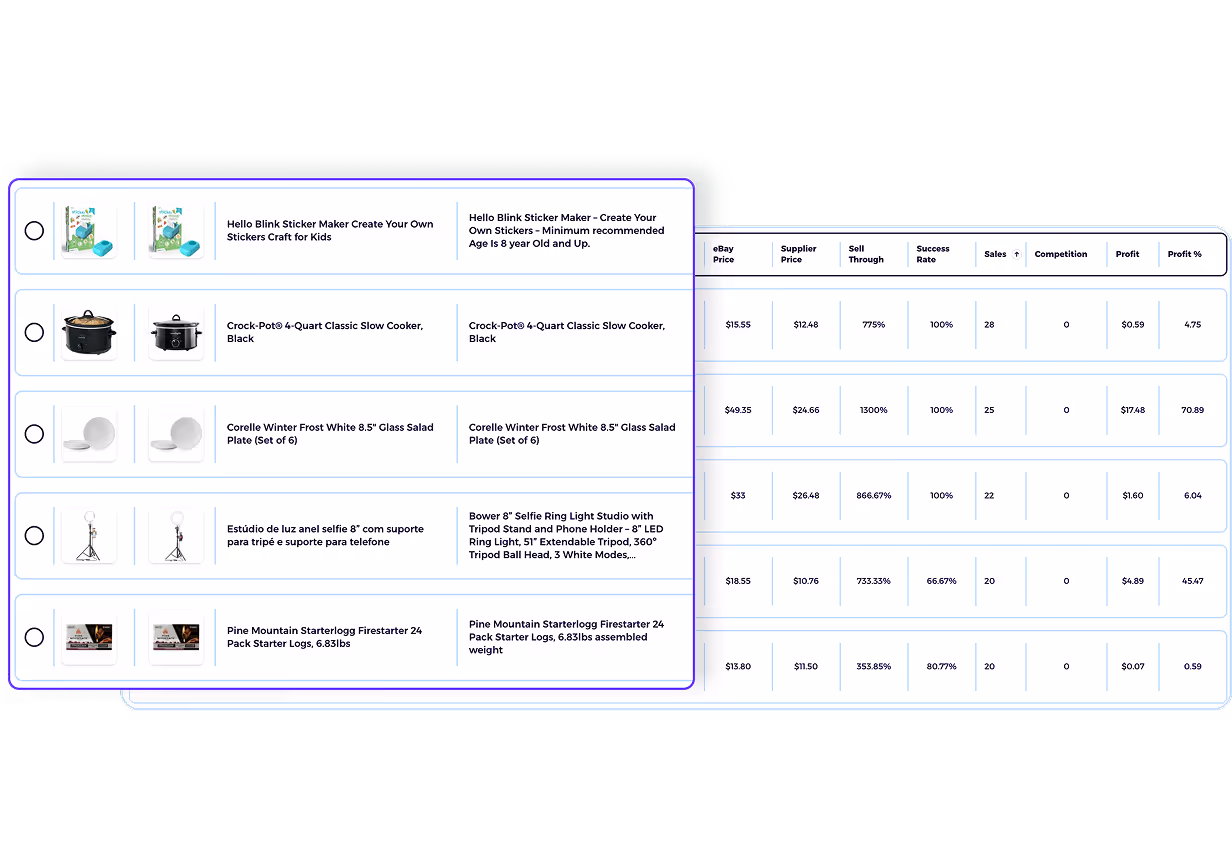Click the supplier price $12.48
Screen dimensions: 1232x859
pyautogui.click(x=806, y=325)
